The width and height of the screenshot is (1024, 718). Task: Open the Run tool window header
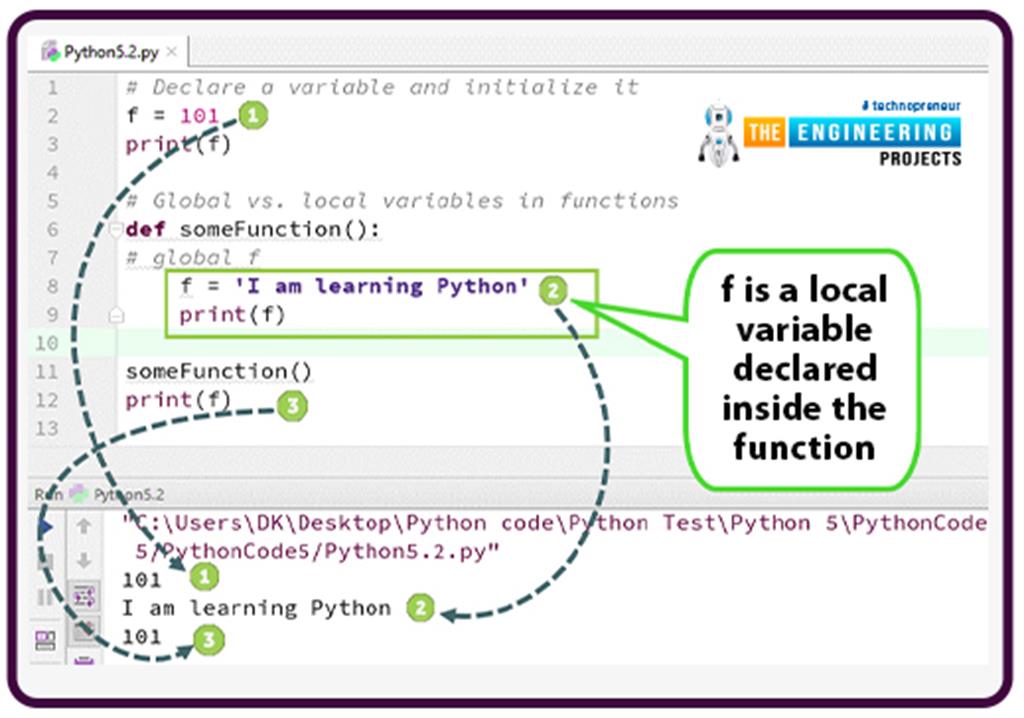coord(45,493)
